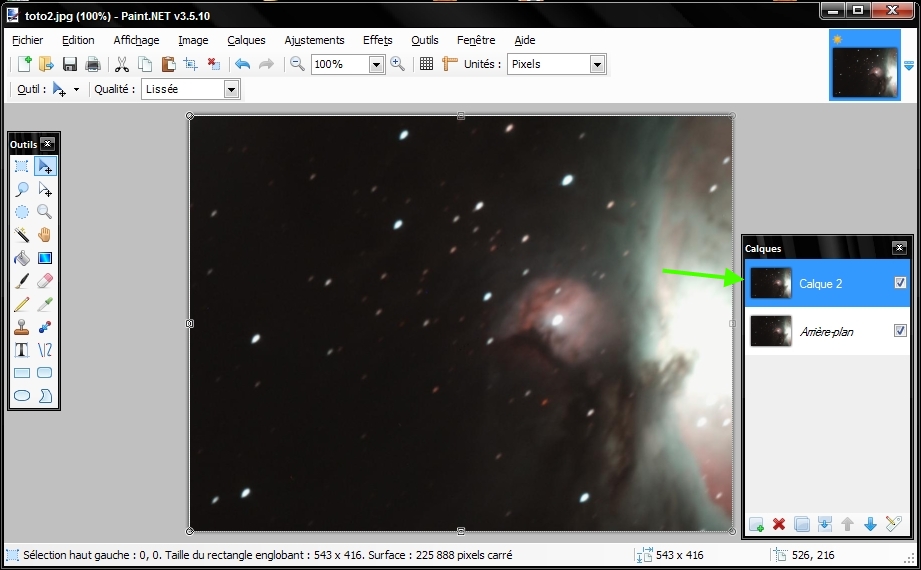Save the image with the floppy icon

(70, 64)
